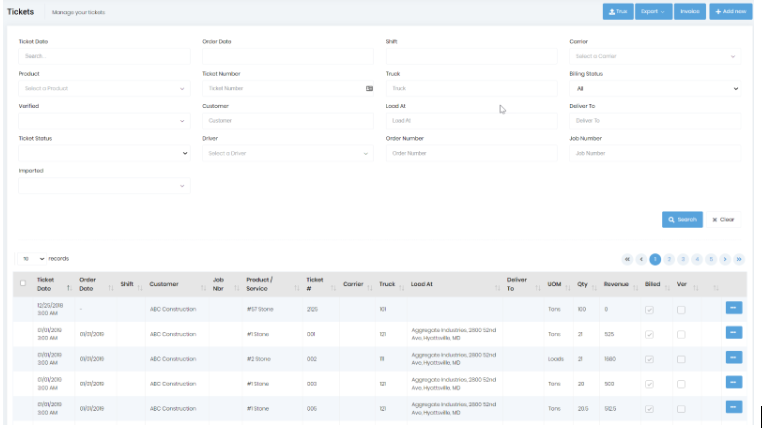Open the Ticket Number field's list icon
This screenshot has width=763, height=433.
[x=369, y=89]
